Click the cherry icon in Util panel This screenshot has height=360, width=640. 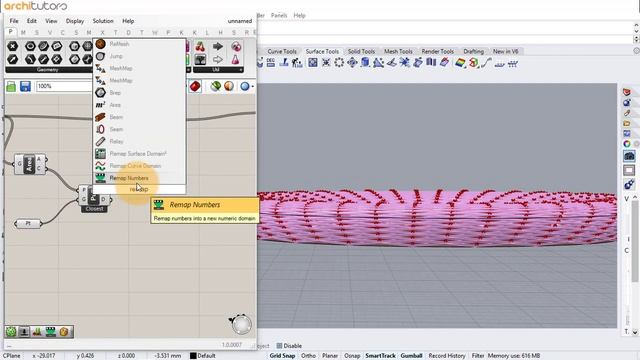(x=200, y=47)
